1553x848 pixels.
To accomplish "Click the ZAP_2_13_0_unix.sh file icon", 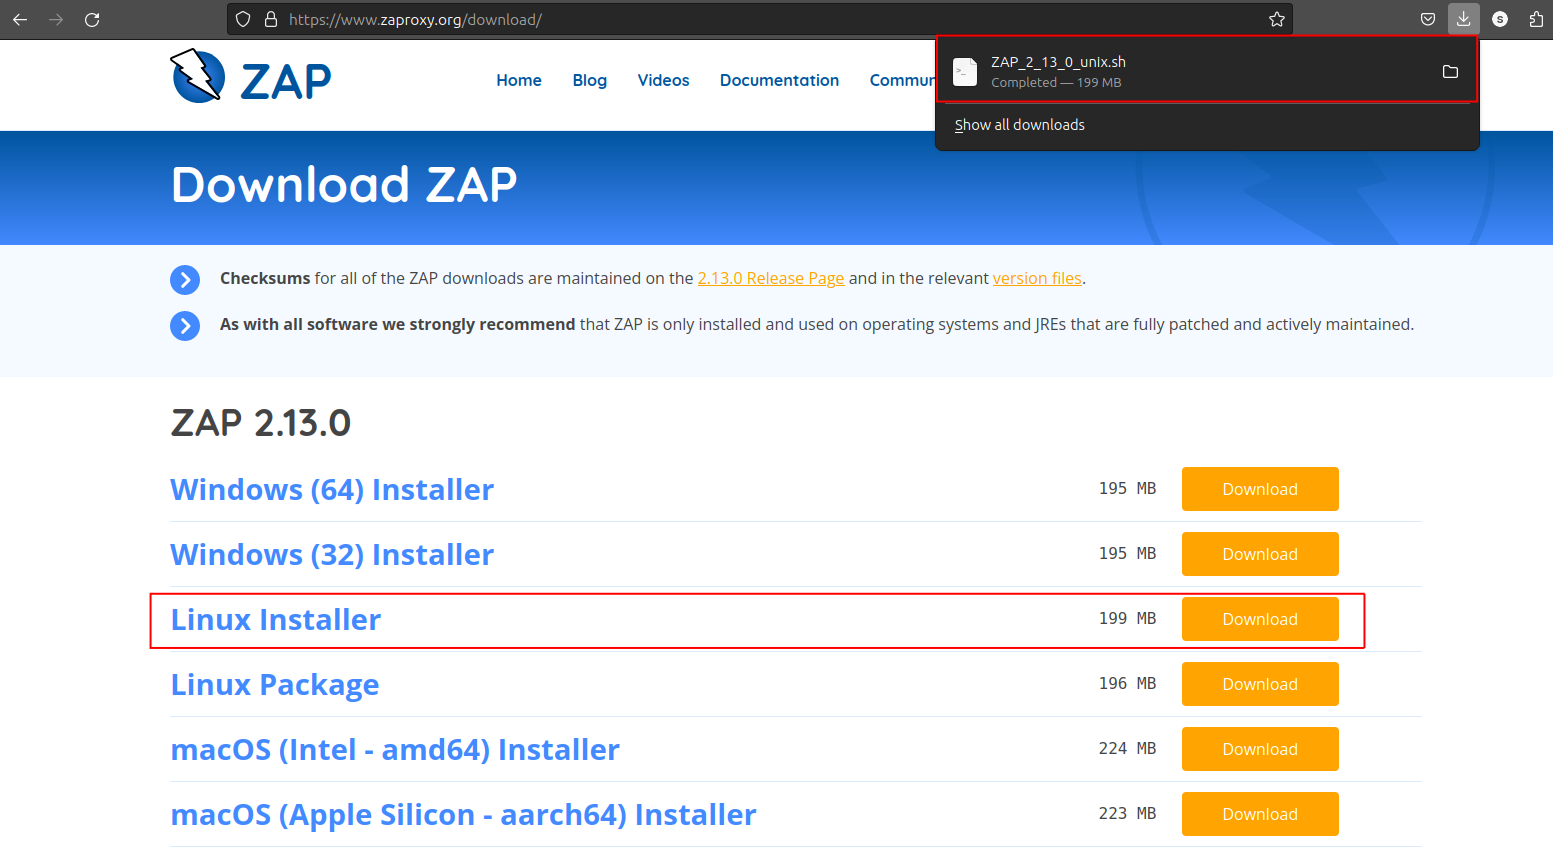I will tap(965, 71).
